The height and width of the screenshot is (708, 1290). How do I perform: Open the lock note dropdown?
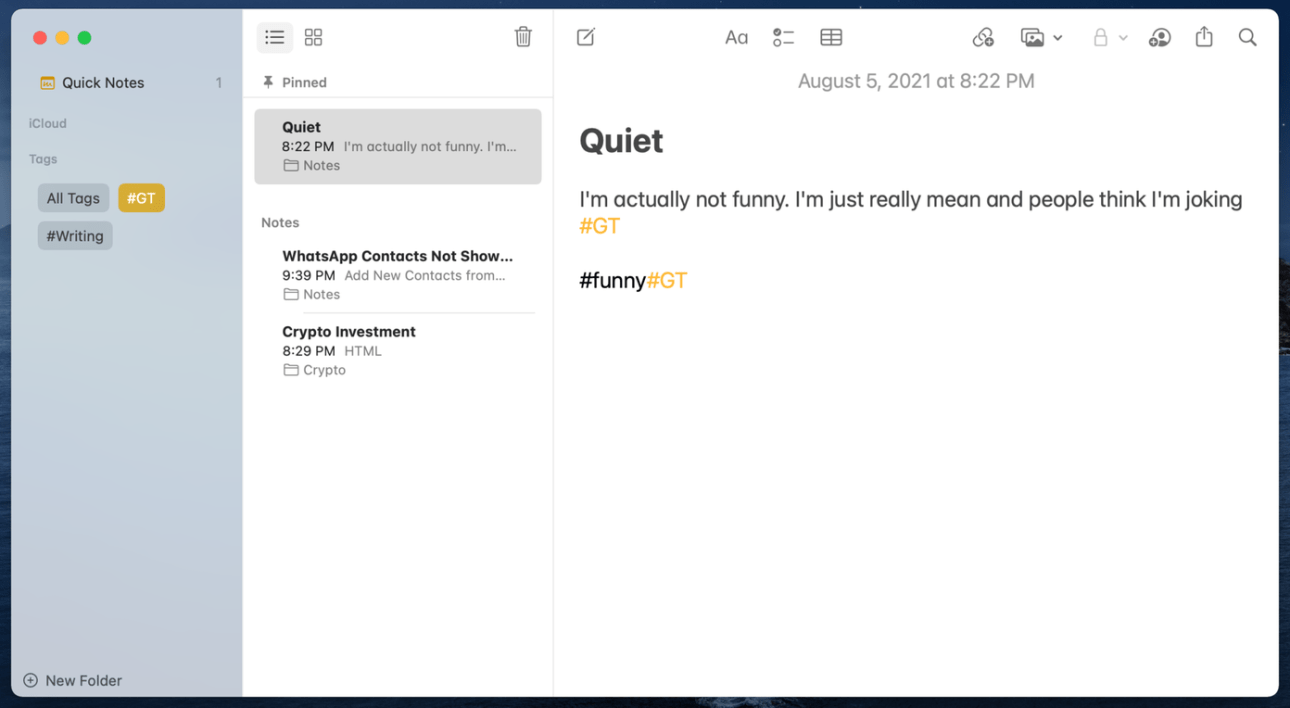(1109, 38)
